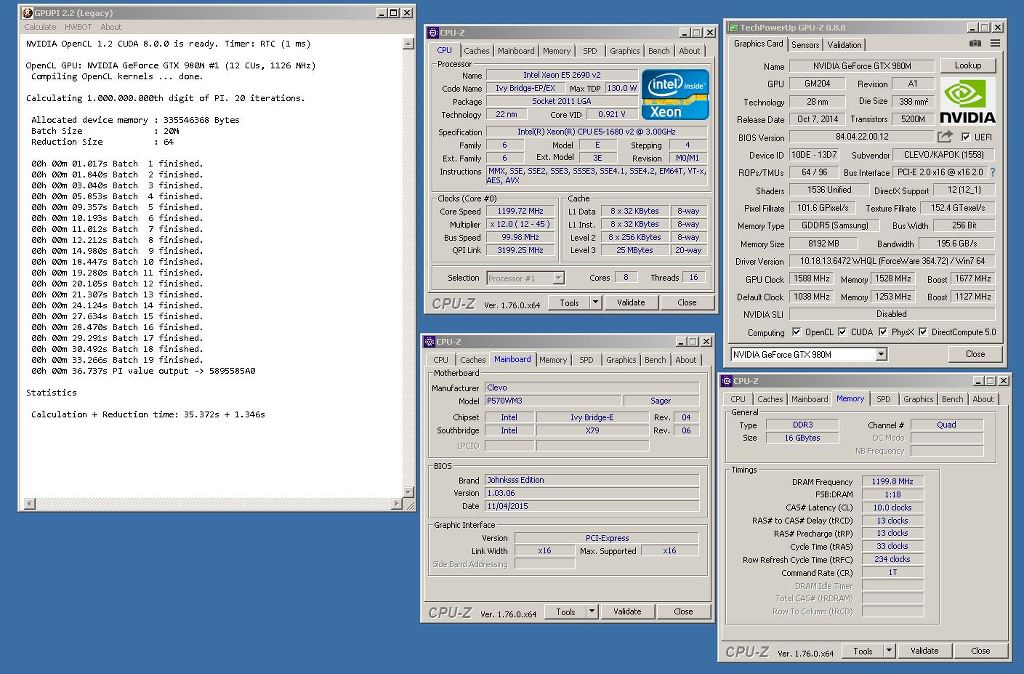The width and height of the screenshot is (1024, 674).
Task: Click the Lookup button in GPU-Z
Action: (967, 65)
